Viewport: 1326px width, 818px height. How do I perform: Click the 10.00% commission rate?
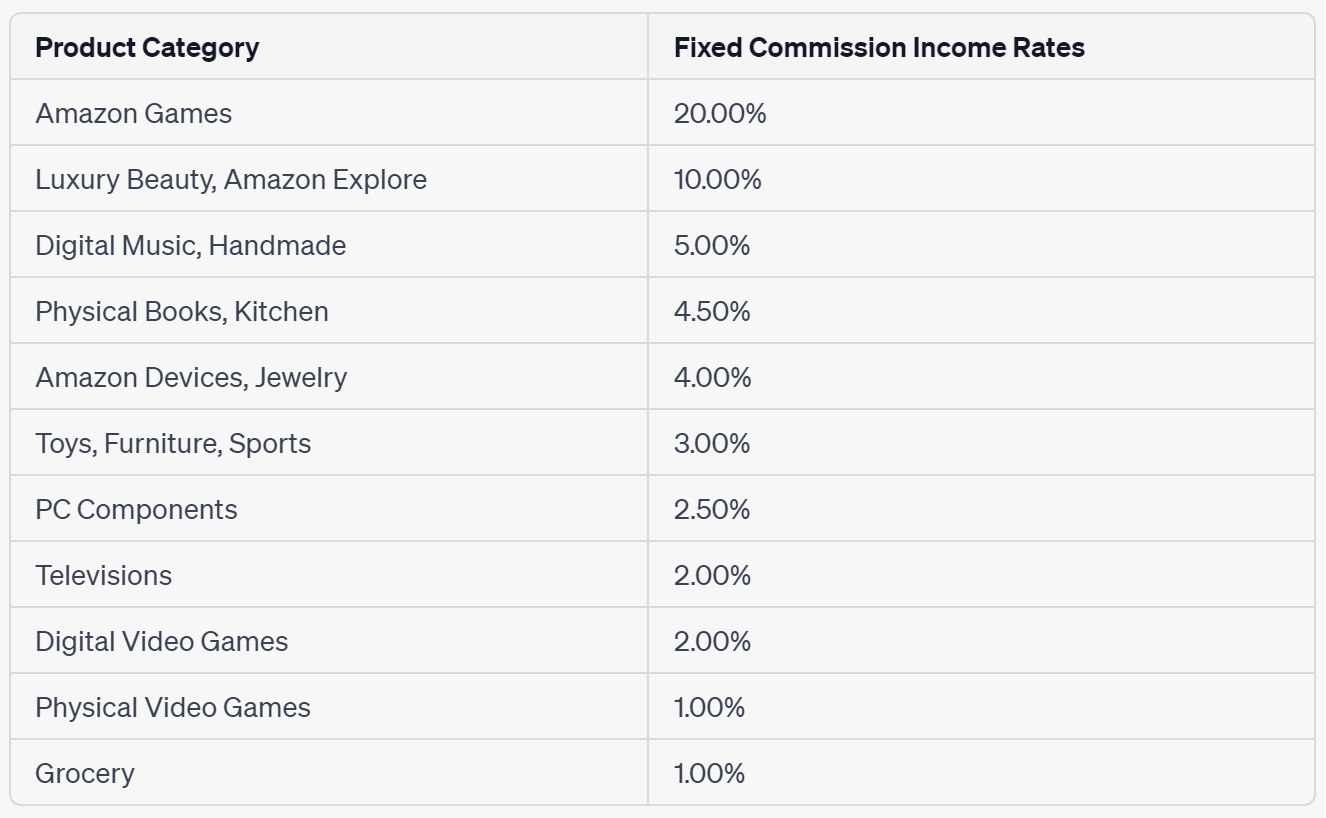pos(718,179)
